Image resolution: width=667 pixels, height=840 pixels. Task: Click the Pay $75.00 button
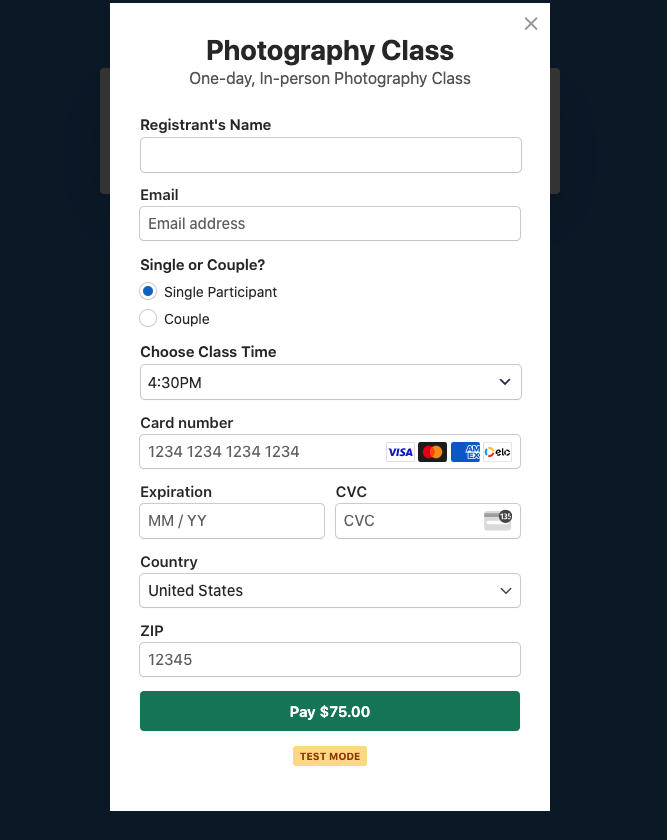click(330, 711)
